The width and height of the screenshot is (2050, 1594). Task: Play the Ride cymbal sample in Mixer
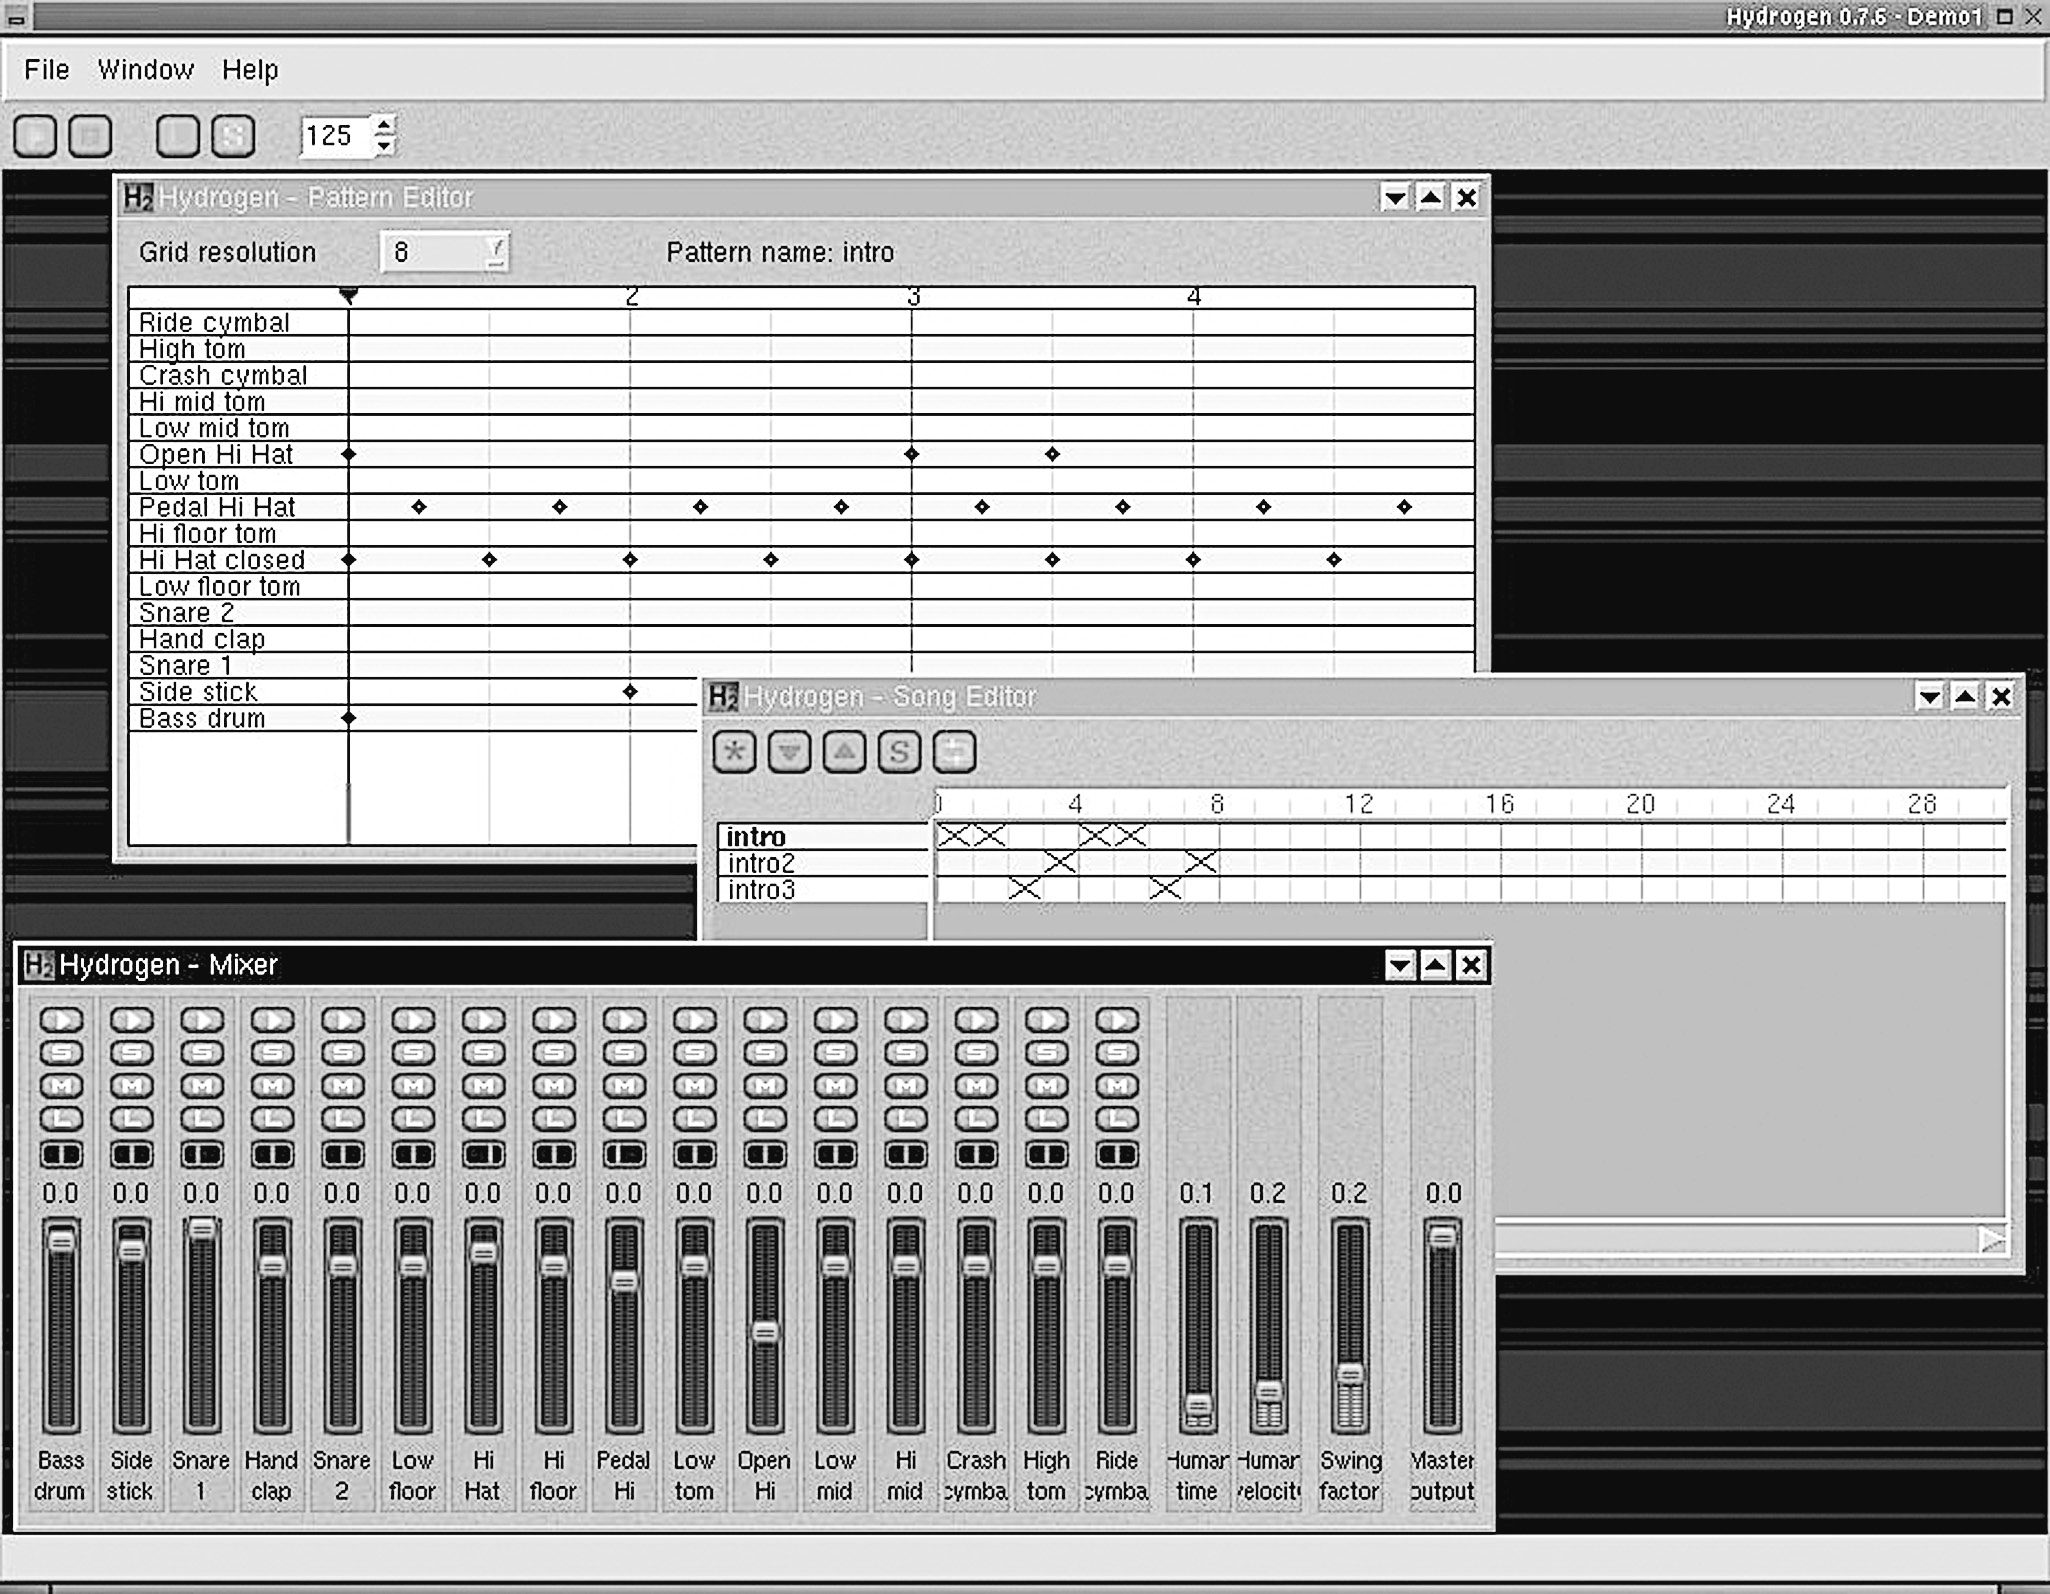tap(1117, 1020)
